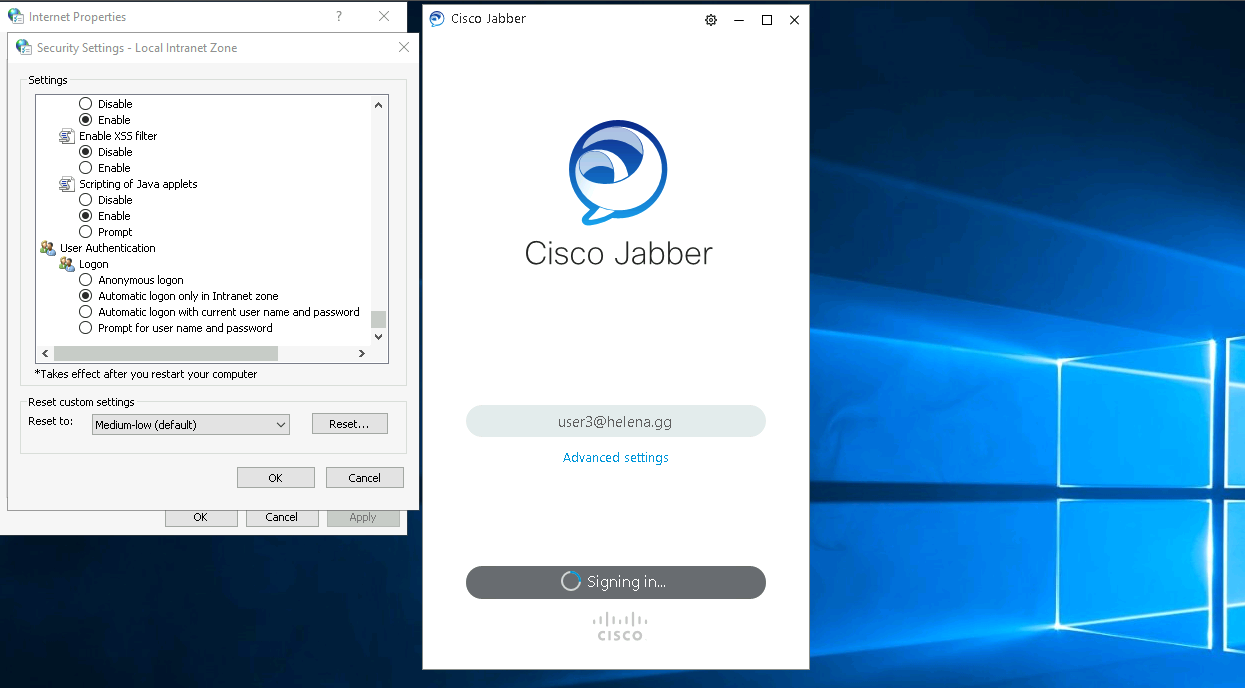The width and height of the screenshot is (1245, 688).
Task: Choose Prompt for user name and password
Action: point(86,328)
